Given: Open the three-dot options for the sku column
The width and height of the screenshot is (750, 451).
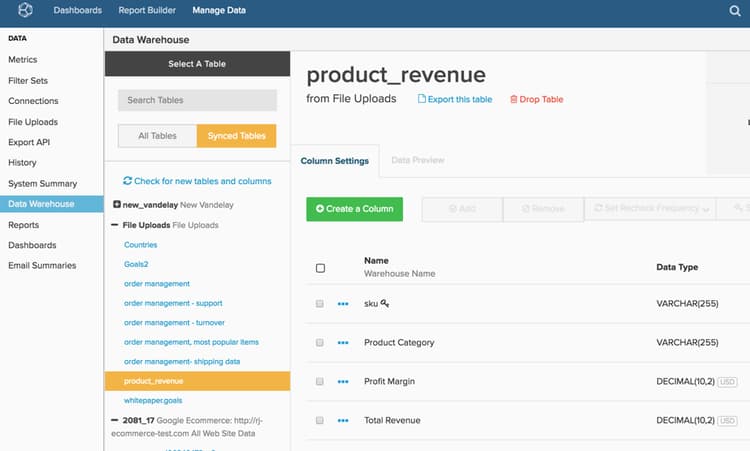Looking at the screenshot, I should pyautogui.click(x=343, y=303).
